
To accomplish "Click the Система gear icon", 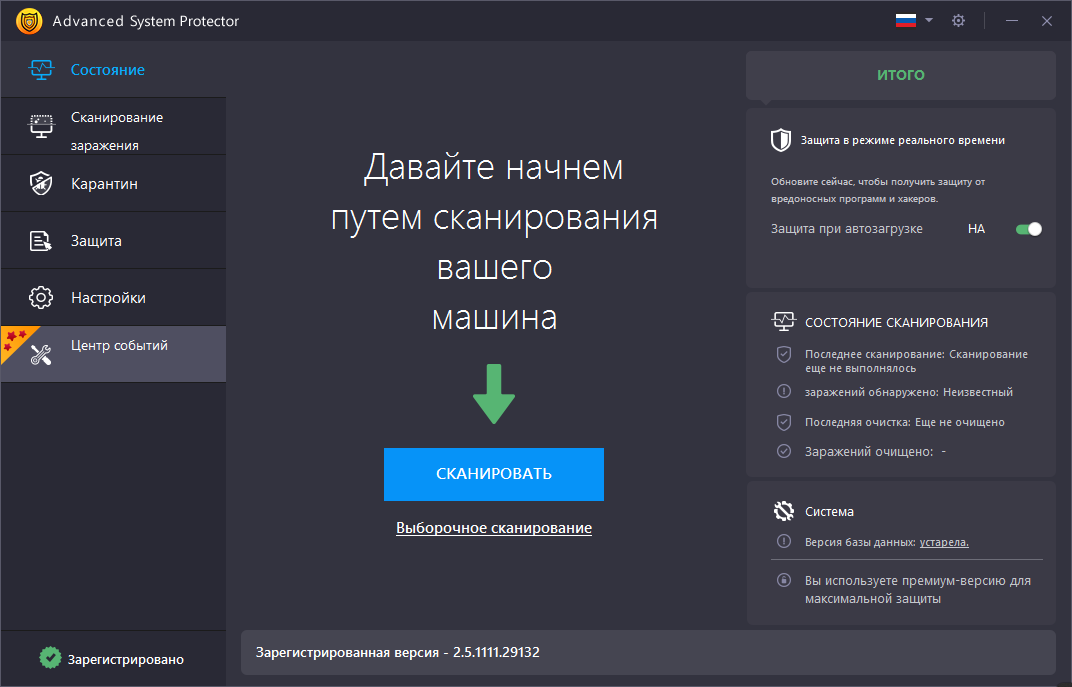I will [783, 511].
